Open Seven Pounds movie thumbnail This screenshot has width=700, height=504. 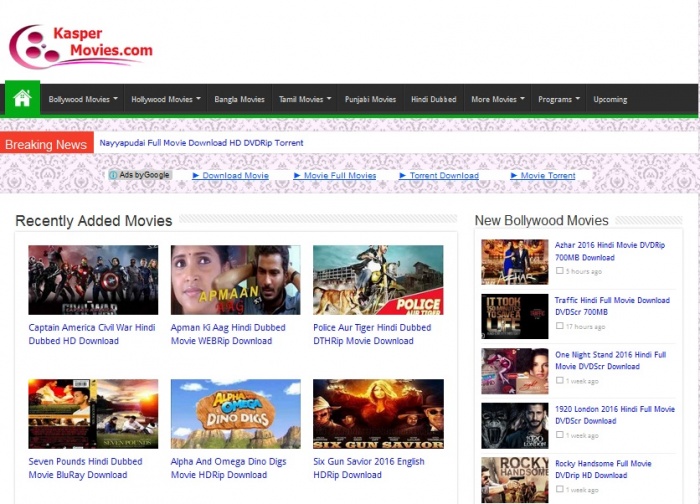point(93,414)
